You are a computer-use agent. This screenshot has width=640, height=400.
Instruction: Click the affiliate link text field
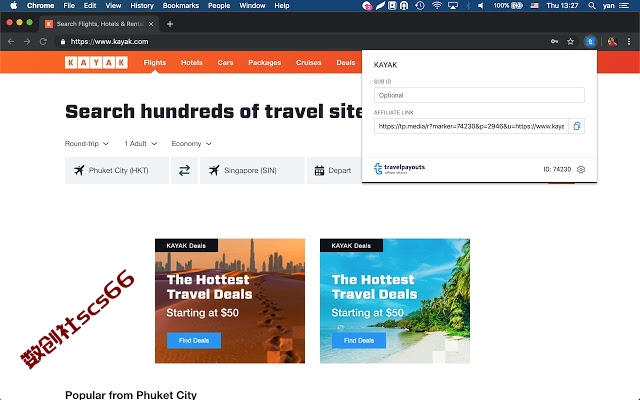click(471, 126)
